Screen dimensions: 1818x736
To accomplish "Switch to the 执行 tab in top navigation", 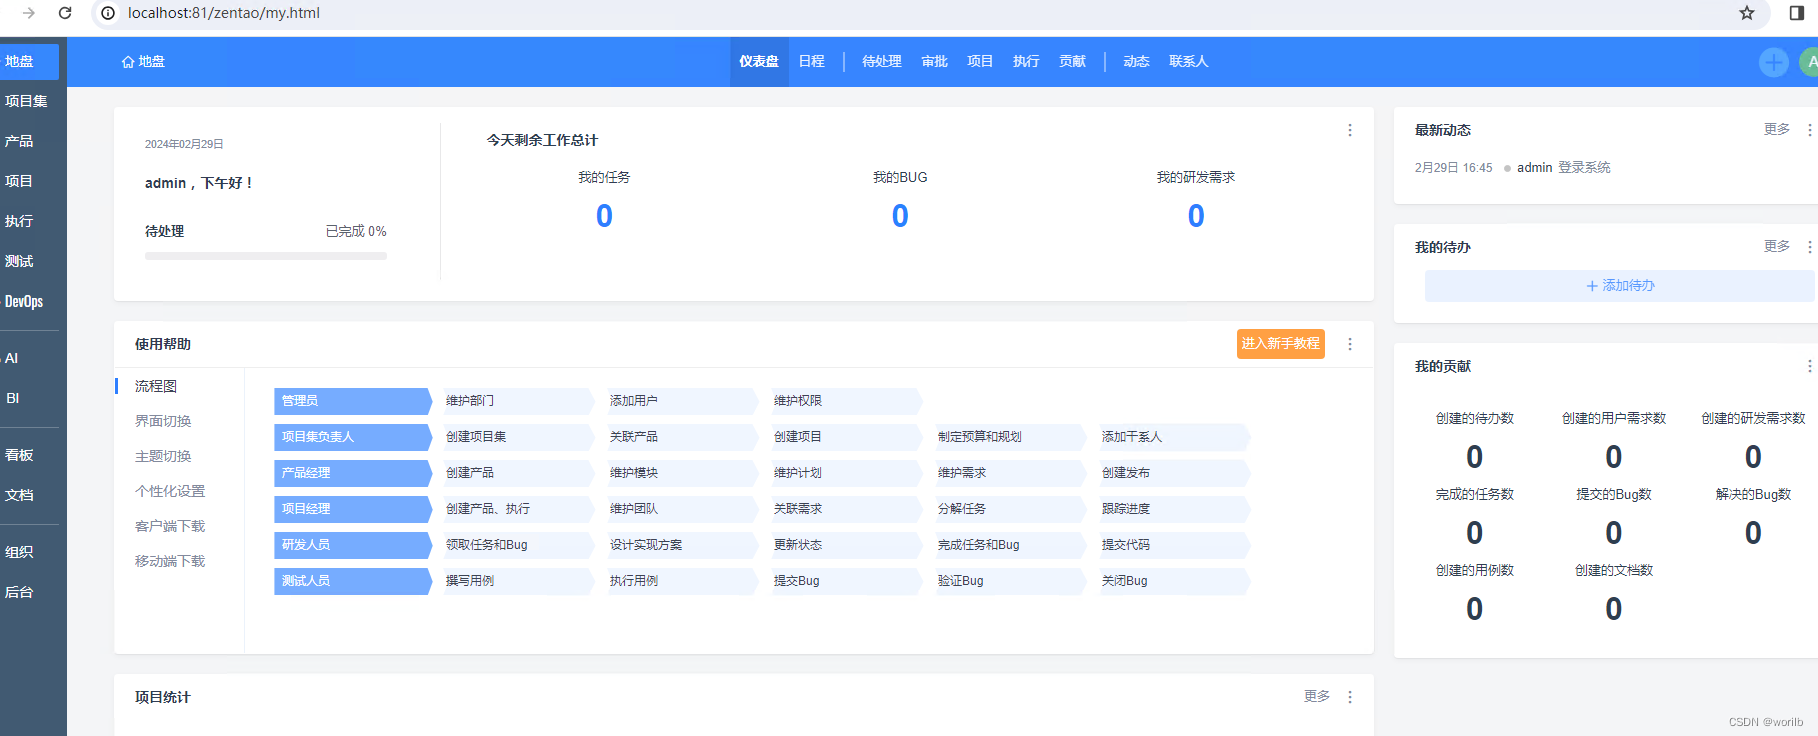I will (x=1027, y=62).
